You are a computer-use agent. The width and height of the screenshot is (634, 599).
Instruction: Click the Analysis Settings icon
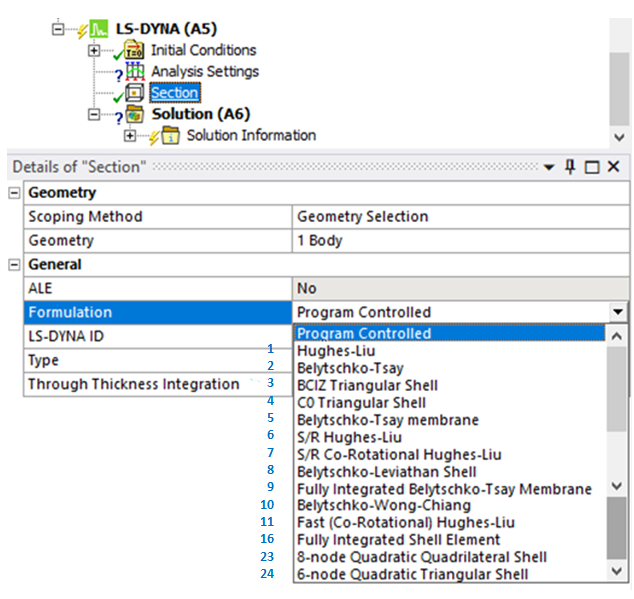[135, 72]
